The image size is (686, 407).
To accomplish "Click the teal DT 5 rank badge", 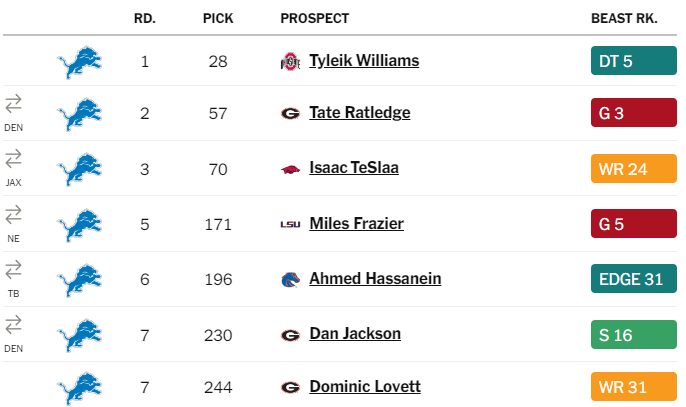I will (634, 61).
